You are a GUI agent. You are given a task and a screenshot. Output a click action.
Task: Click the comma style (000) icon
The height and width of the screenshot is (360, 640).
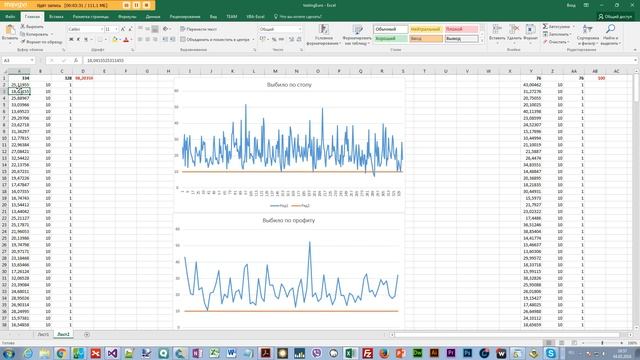282,40
